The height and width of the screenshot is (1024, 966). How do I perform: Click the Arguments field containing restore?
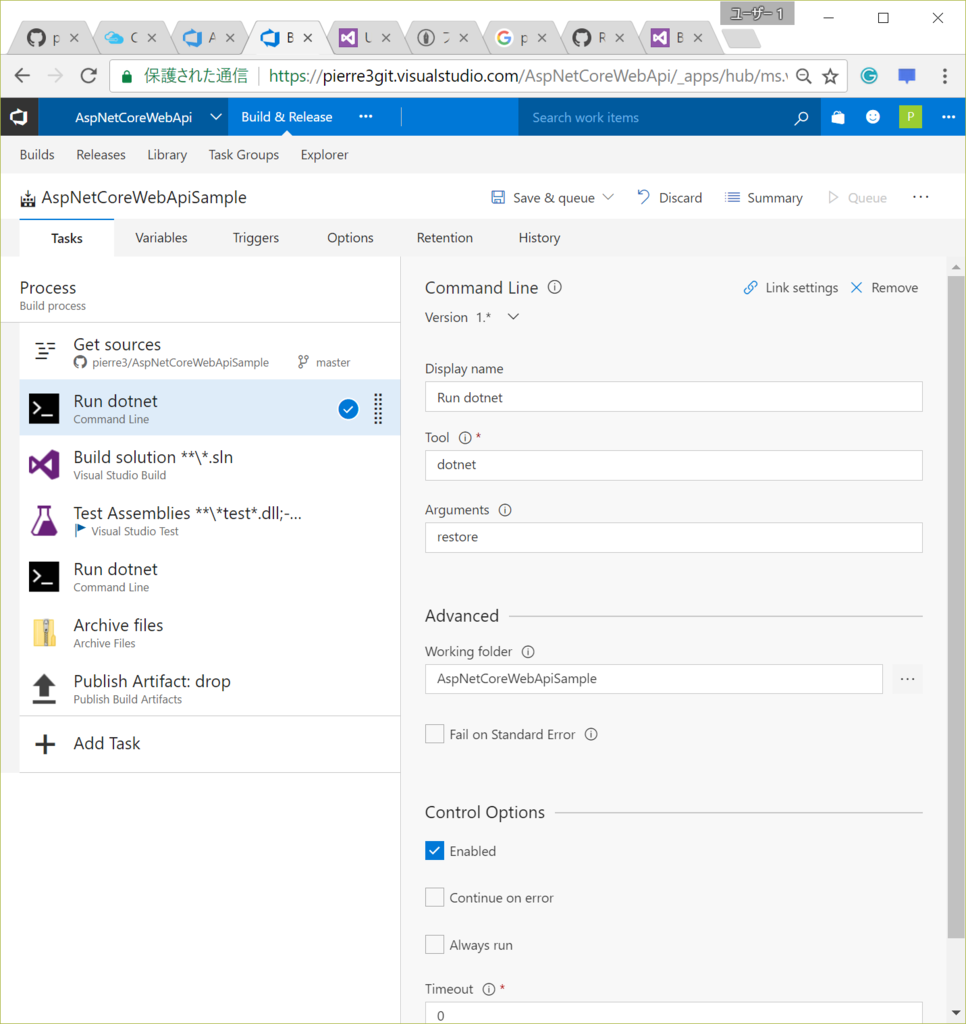pyautogui.click(x=673, y=537)
